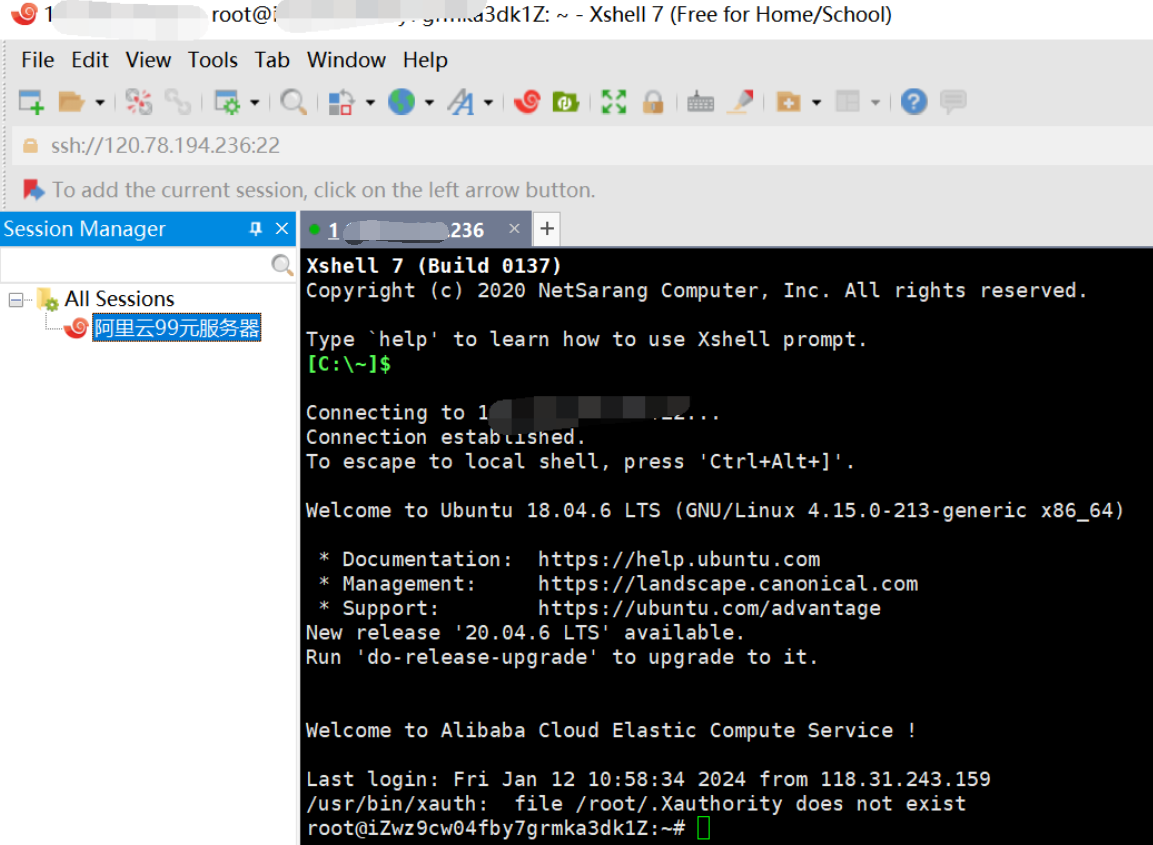The image size is (1153, 845).
Task: Open the File menu
Action: (38, 60)
